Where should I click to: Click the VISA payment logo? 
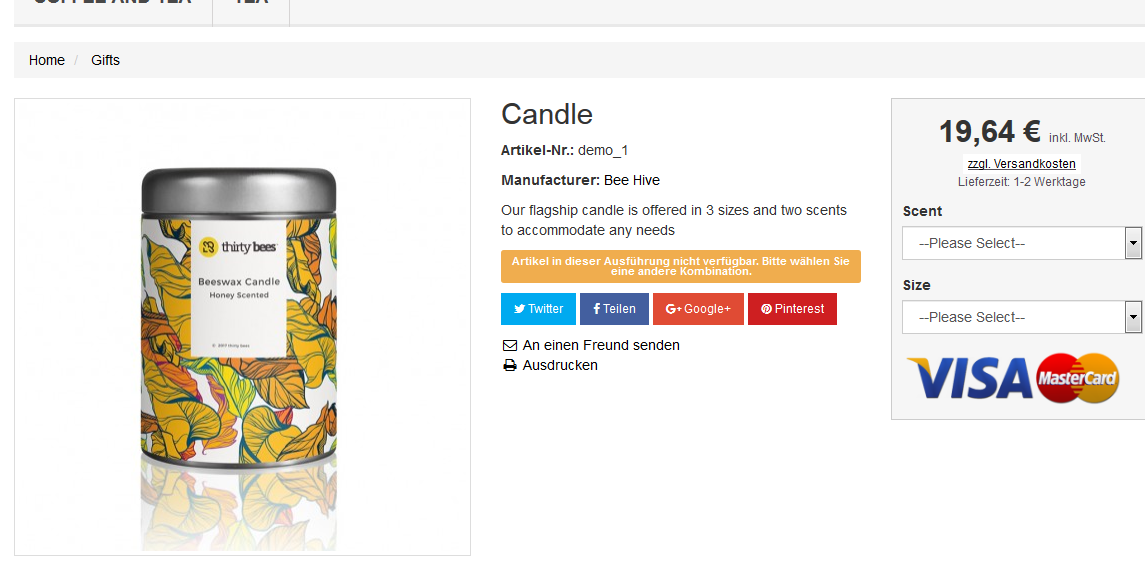click(970, 378)
